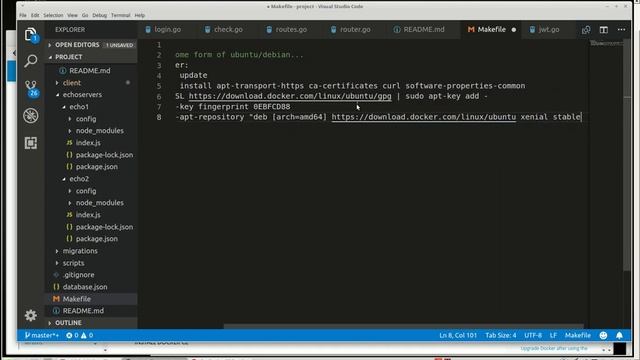Open the Search view in activity bar
Screen dimensions: 640x360
click(31, 61)
